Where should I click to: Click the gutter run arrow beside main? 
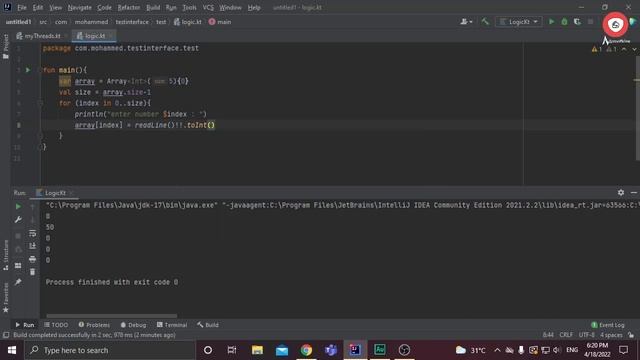tap(28, 70)
